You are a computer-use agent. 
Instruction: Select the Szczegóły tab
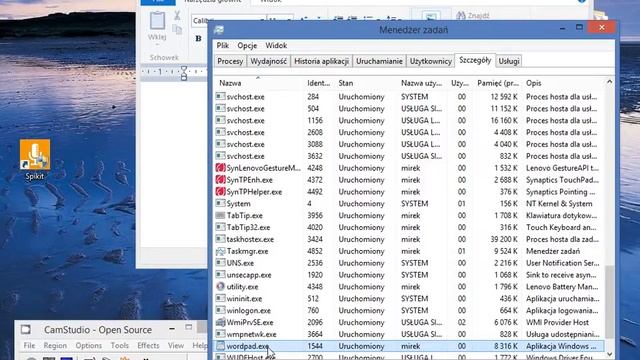click(x=475, y=60)
